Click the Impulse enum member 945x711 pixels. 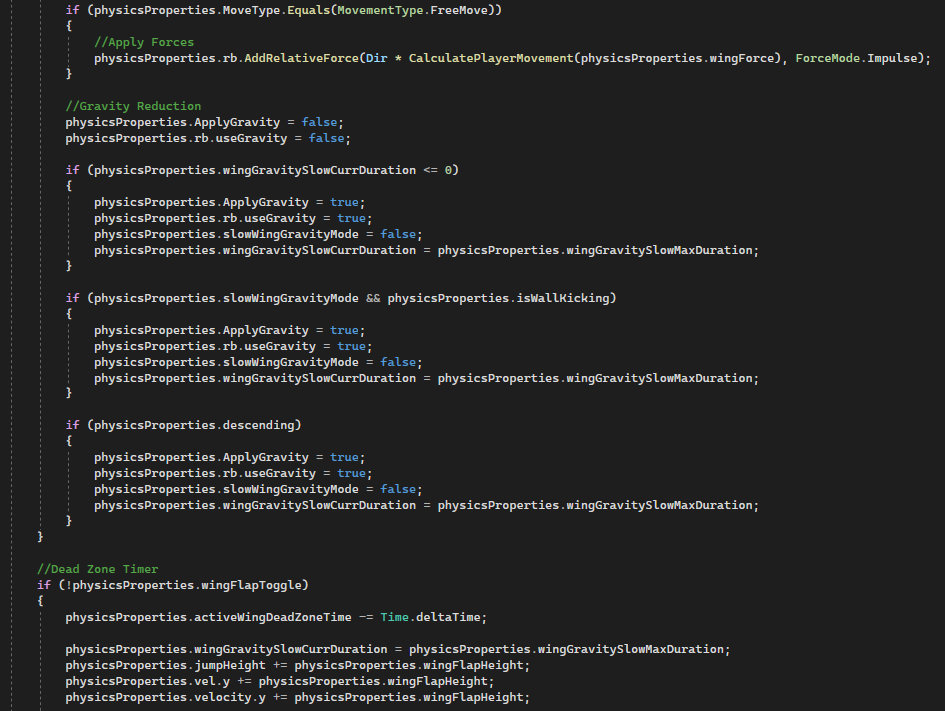click(892, 58)
